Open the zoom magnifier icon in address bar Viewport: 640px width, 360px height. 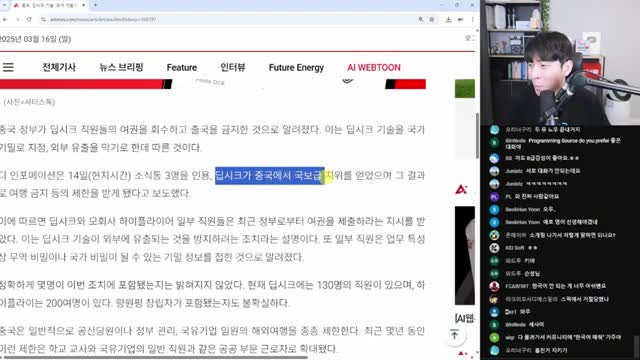point(420,19)
